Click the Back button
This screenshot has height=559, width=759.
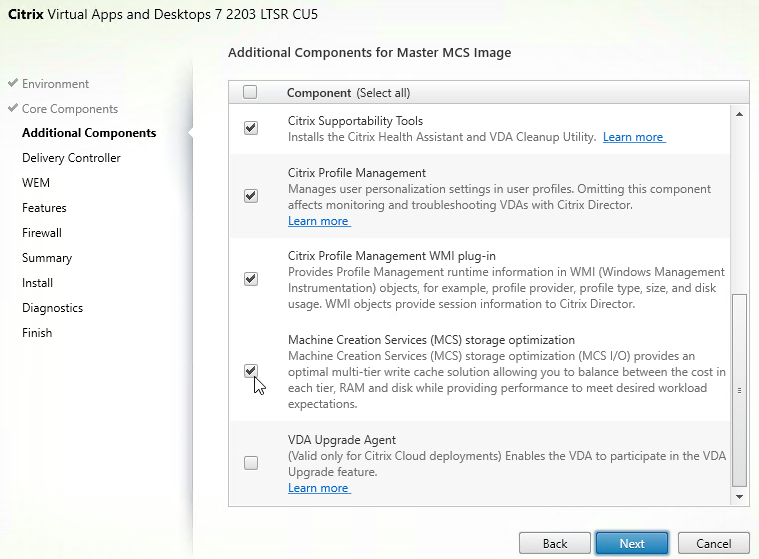(x=555, y=544)
